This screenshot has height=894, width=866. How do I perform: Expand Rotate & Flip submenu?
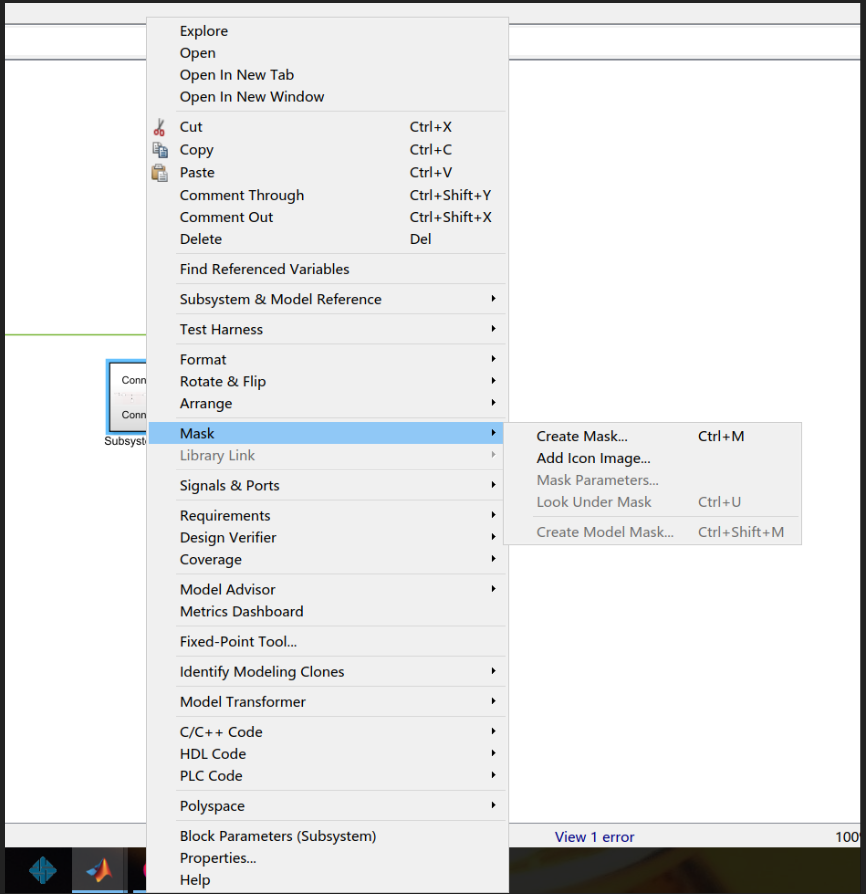327,381
